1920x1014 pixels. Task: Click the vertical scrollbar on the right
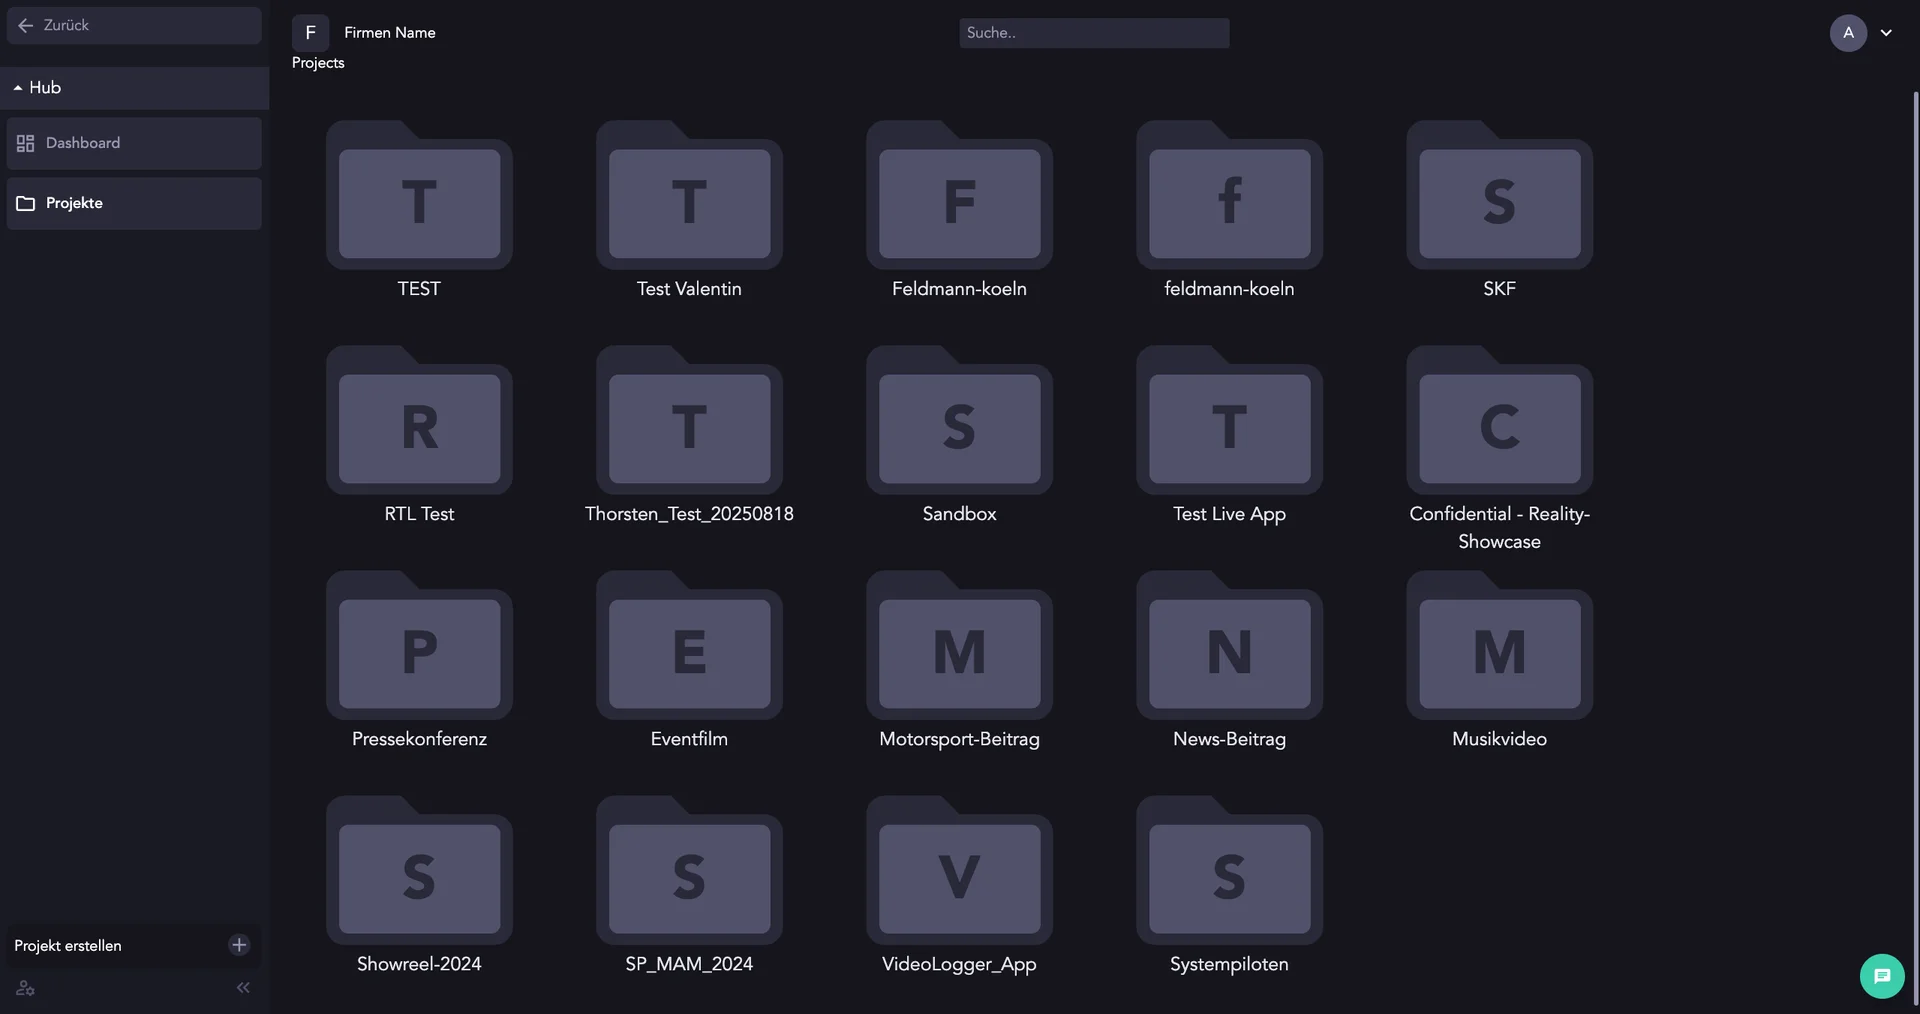point(1915,548)
